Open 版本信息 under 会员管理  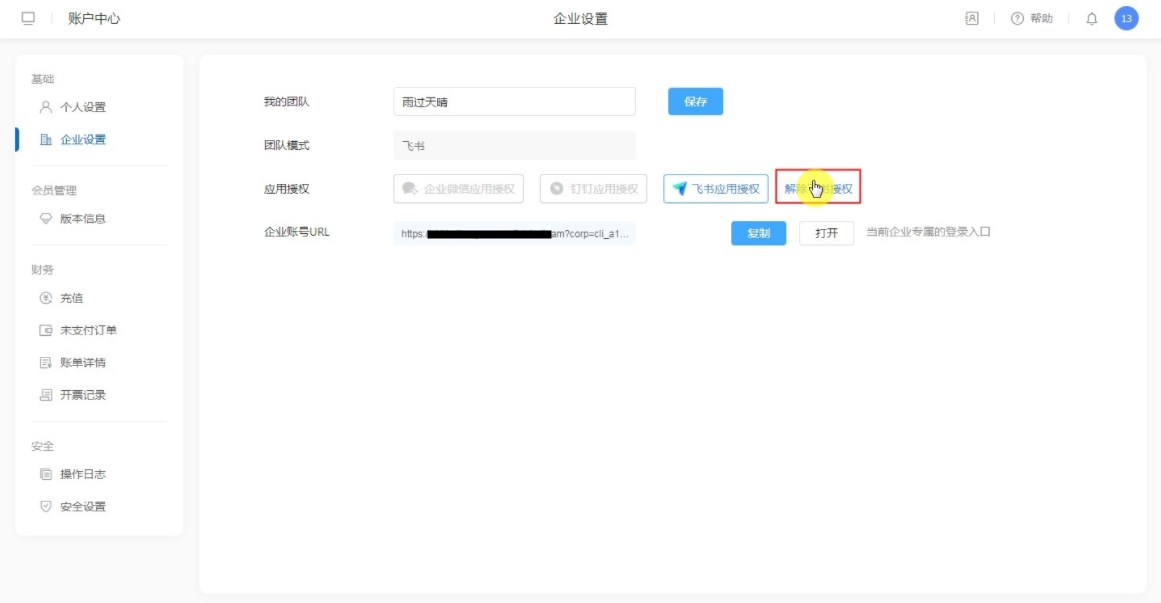[82, 218]
